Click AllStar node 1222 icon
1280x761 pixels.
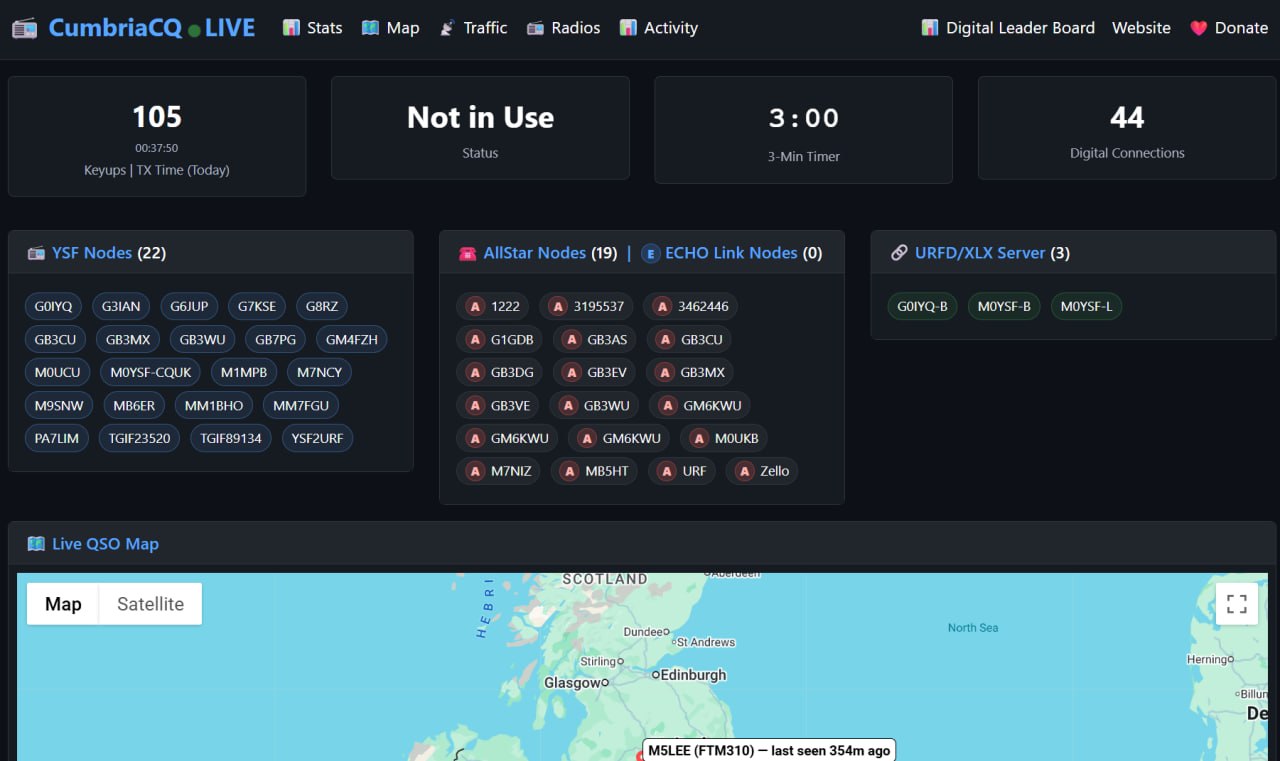[x=476, y=307]
